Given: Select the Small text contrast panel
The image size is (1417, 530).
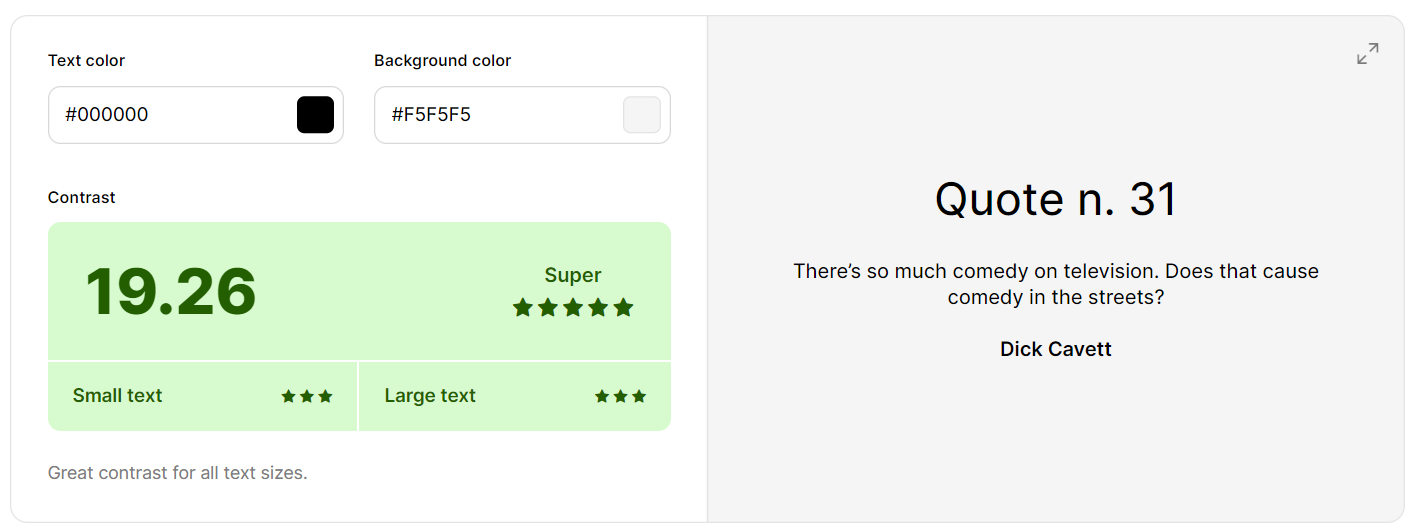Looking at the screenshot, I should pyautogui.click(x=202, y=396).
